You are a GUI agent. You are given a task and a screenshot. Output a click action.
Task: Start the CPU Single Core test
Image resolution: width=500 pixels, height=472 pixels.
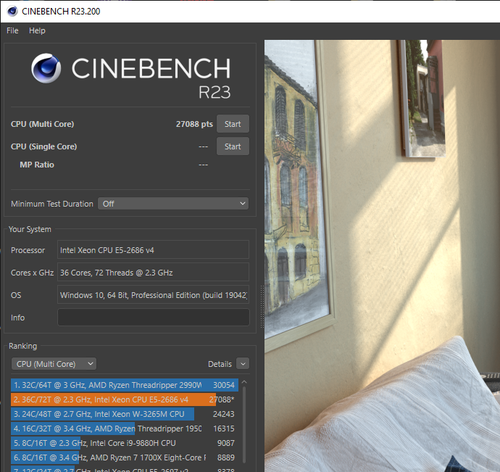click(x=233, y=146)
